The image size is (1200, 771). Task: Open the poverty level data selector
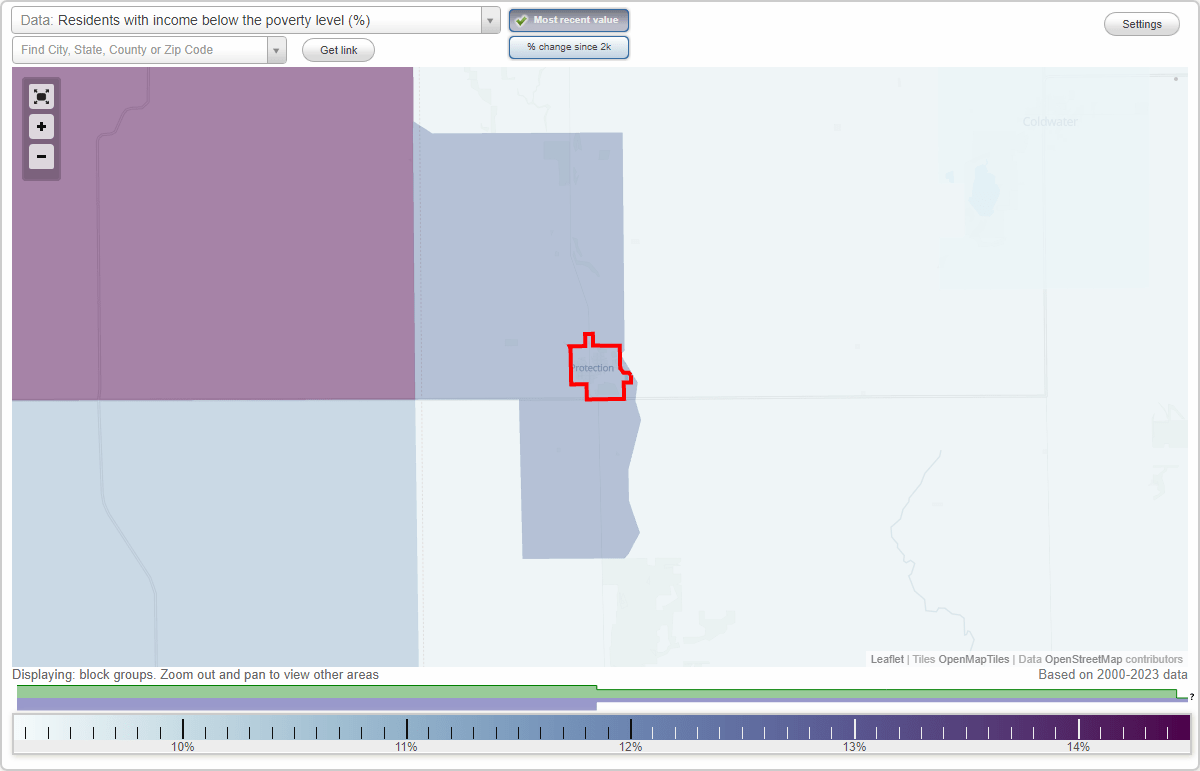pos(250,19)
